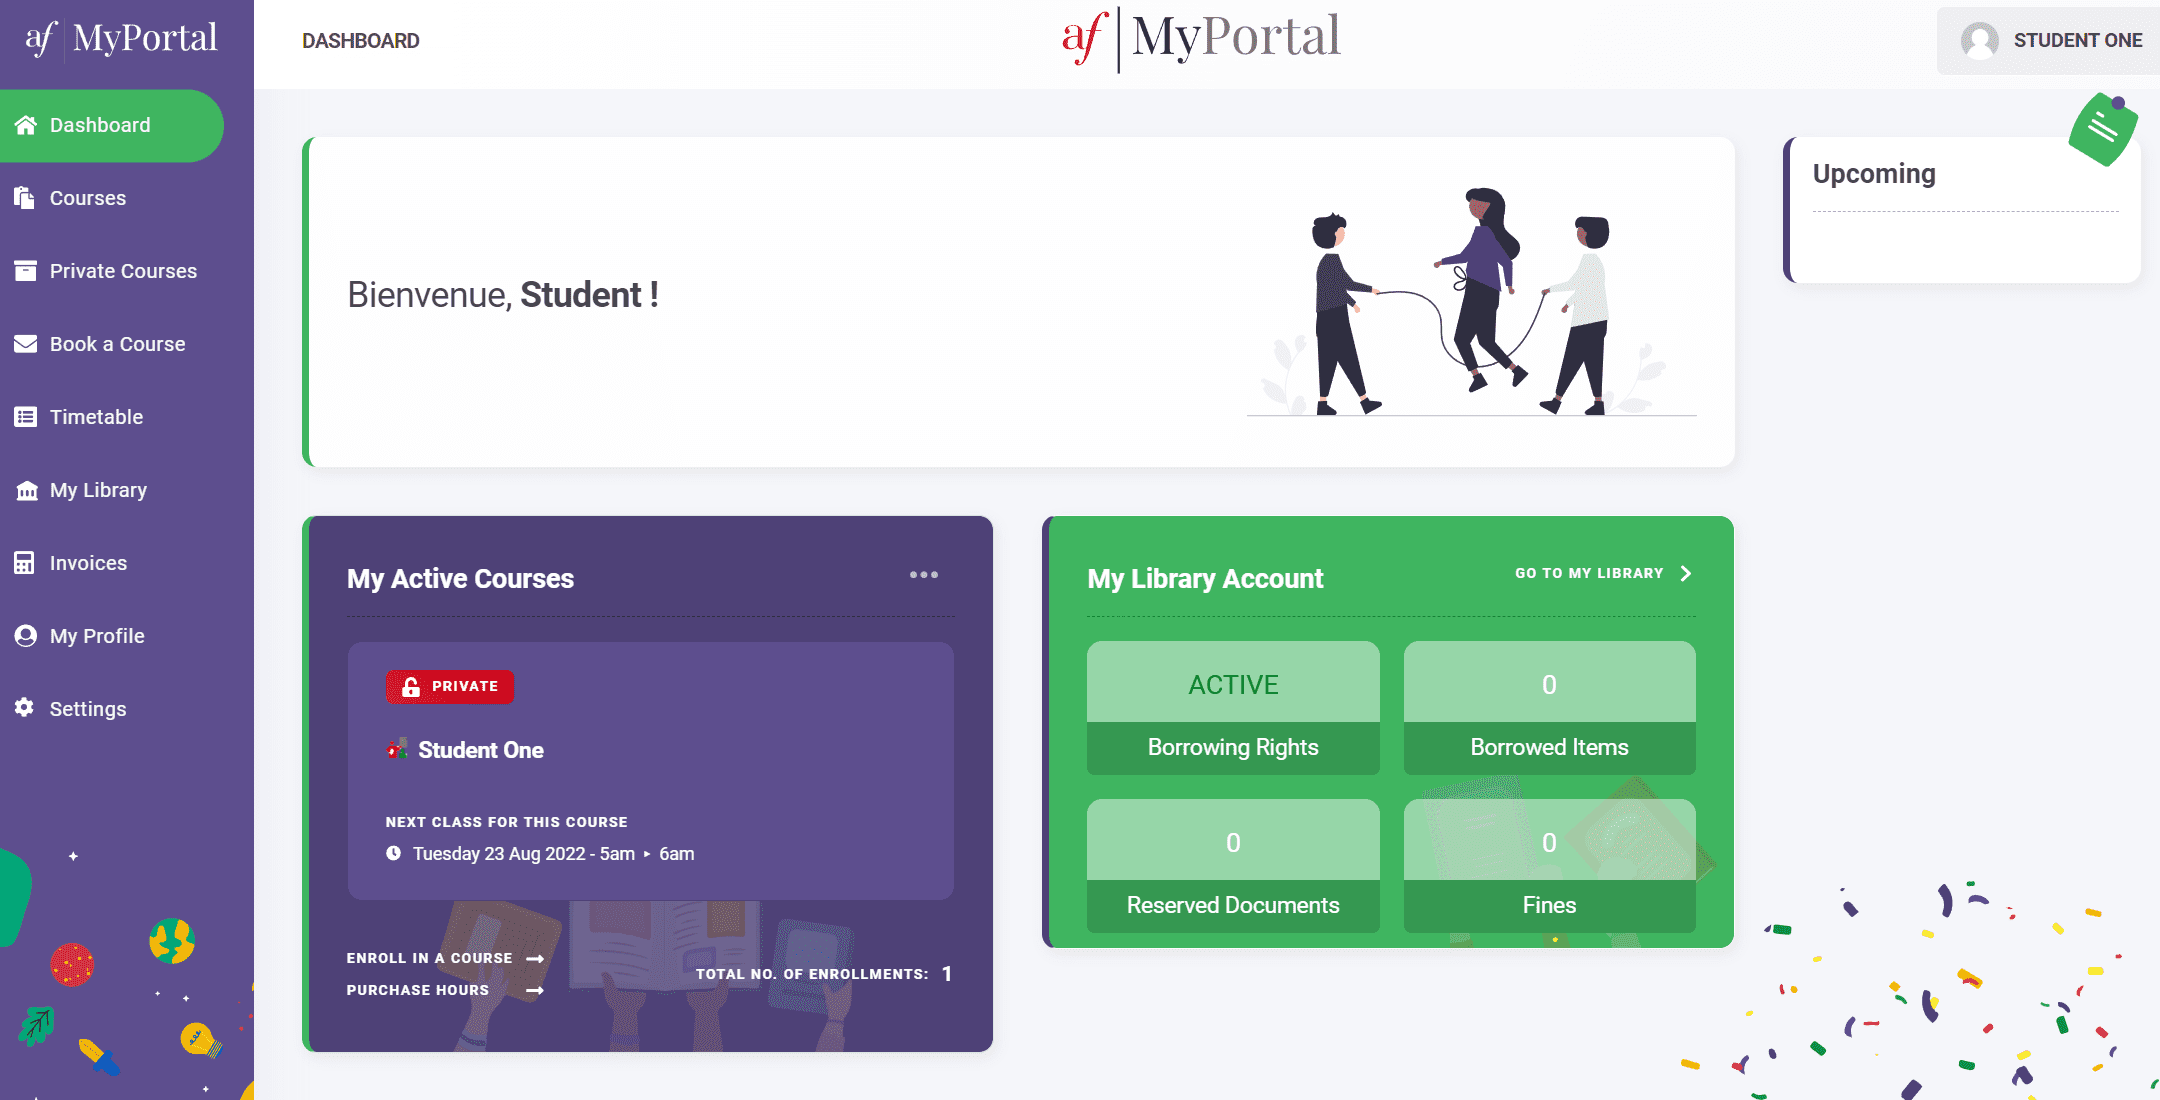The height and width of the screenshot is (1100, 2160).
Task: Click the Dashboard home icon in sidebar
Action: 26,125
